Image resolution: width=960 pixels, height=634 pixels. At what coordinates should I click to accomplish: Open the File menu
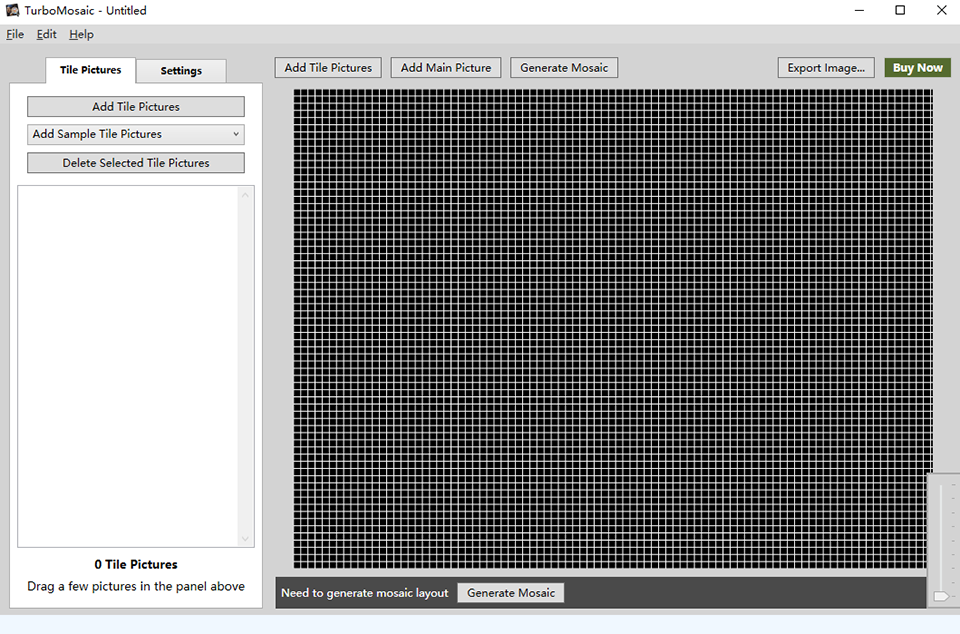(15, 34)
